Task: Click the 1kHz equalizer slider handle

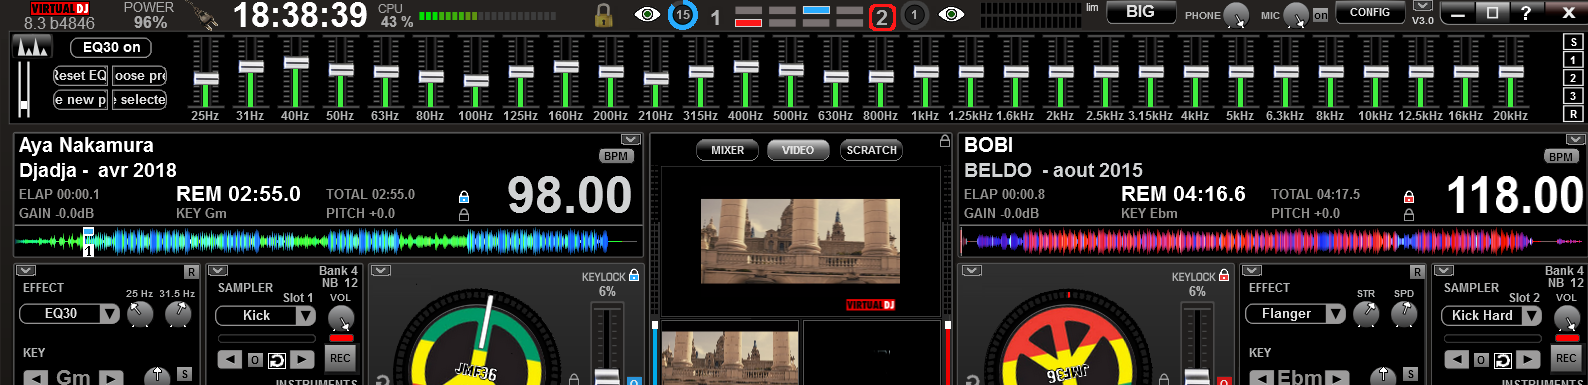Action: 926,71
